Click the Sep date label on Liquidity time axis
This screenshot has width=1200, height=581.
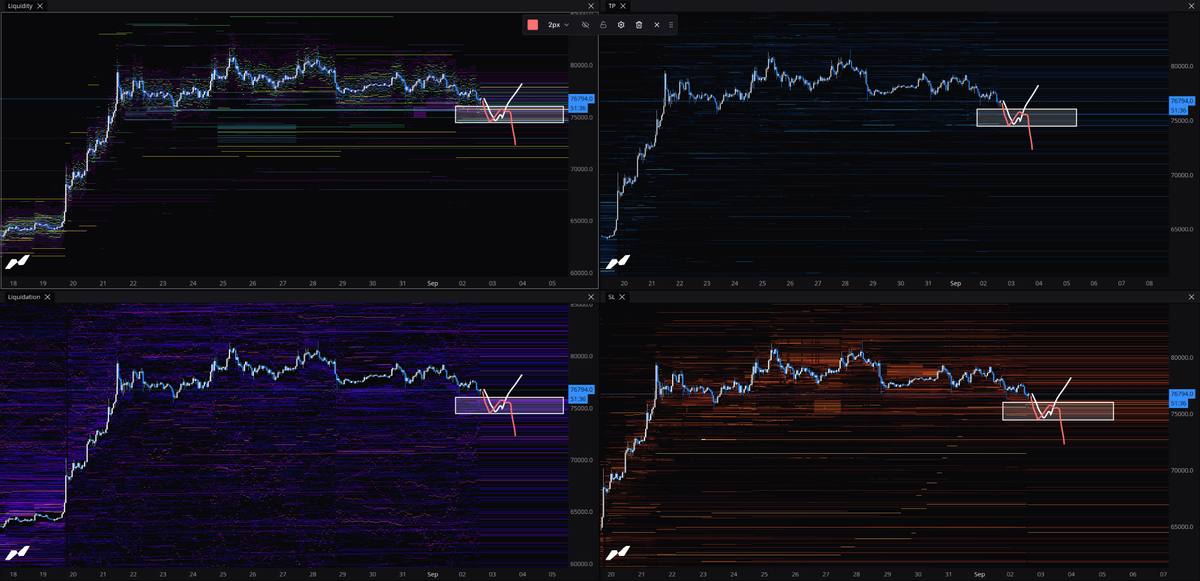click(x=433, y=284)
